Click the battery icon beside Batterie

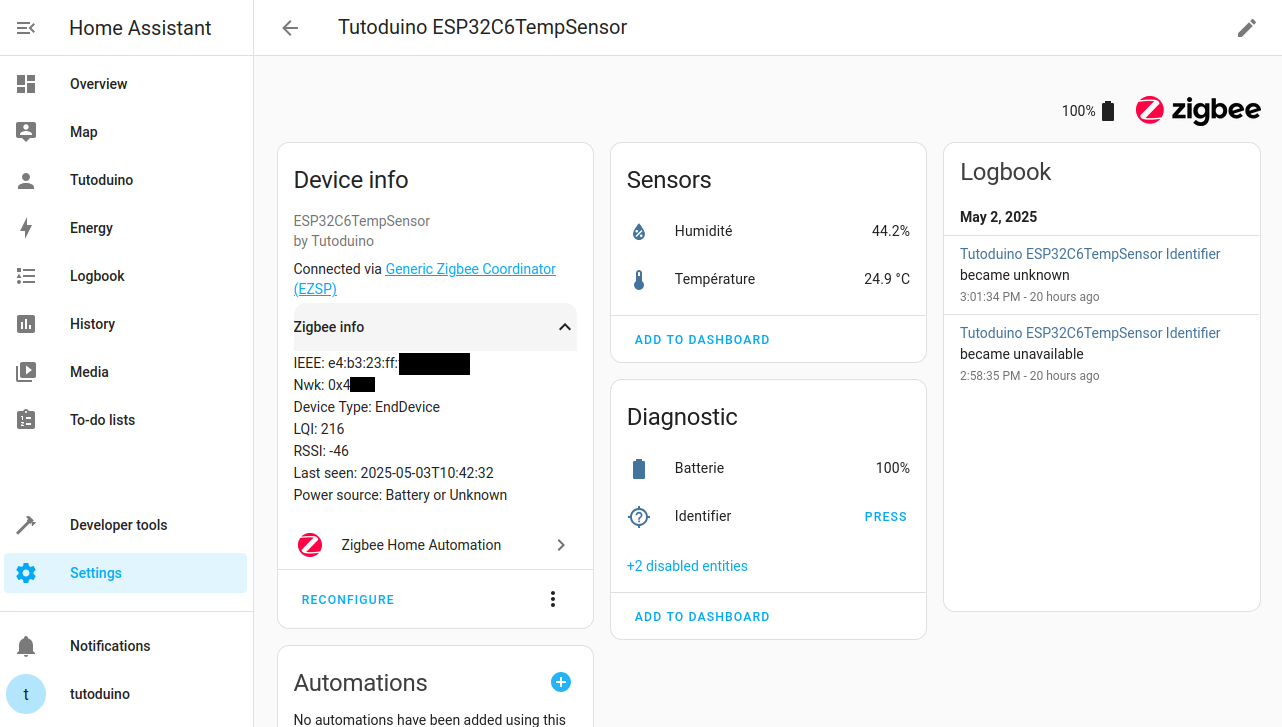638,468
